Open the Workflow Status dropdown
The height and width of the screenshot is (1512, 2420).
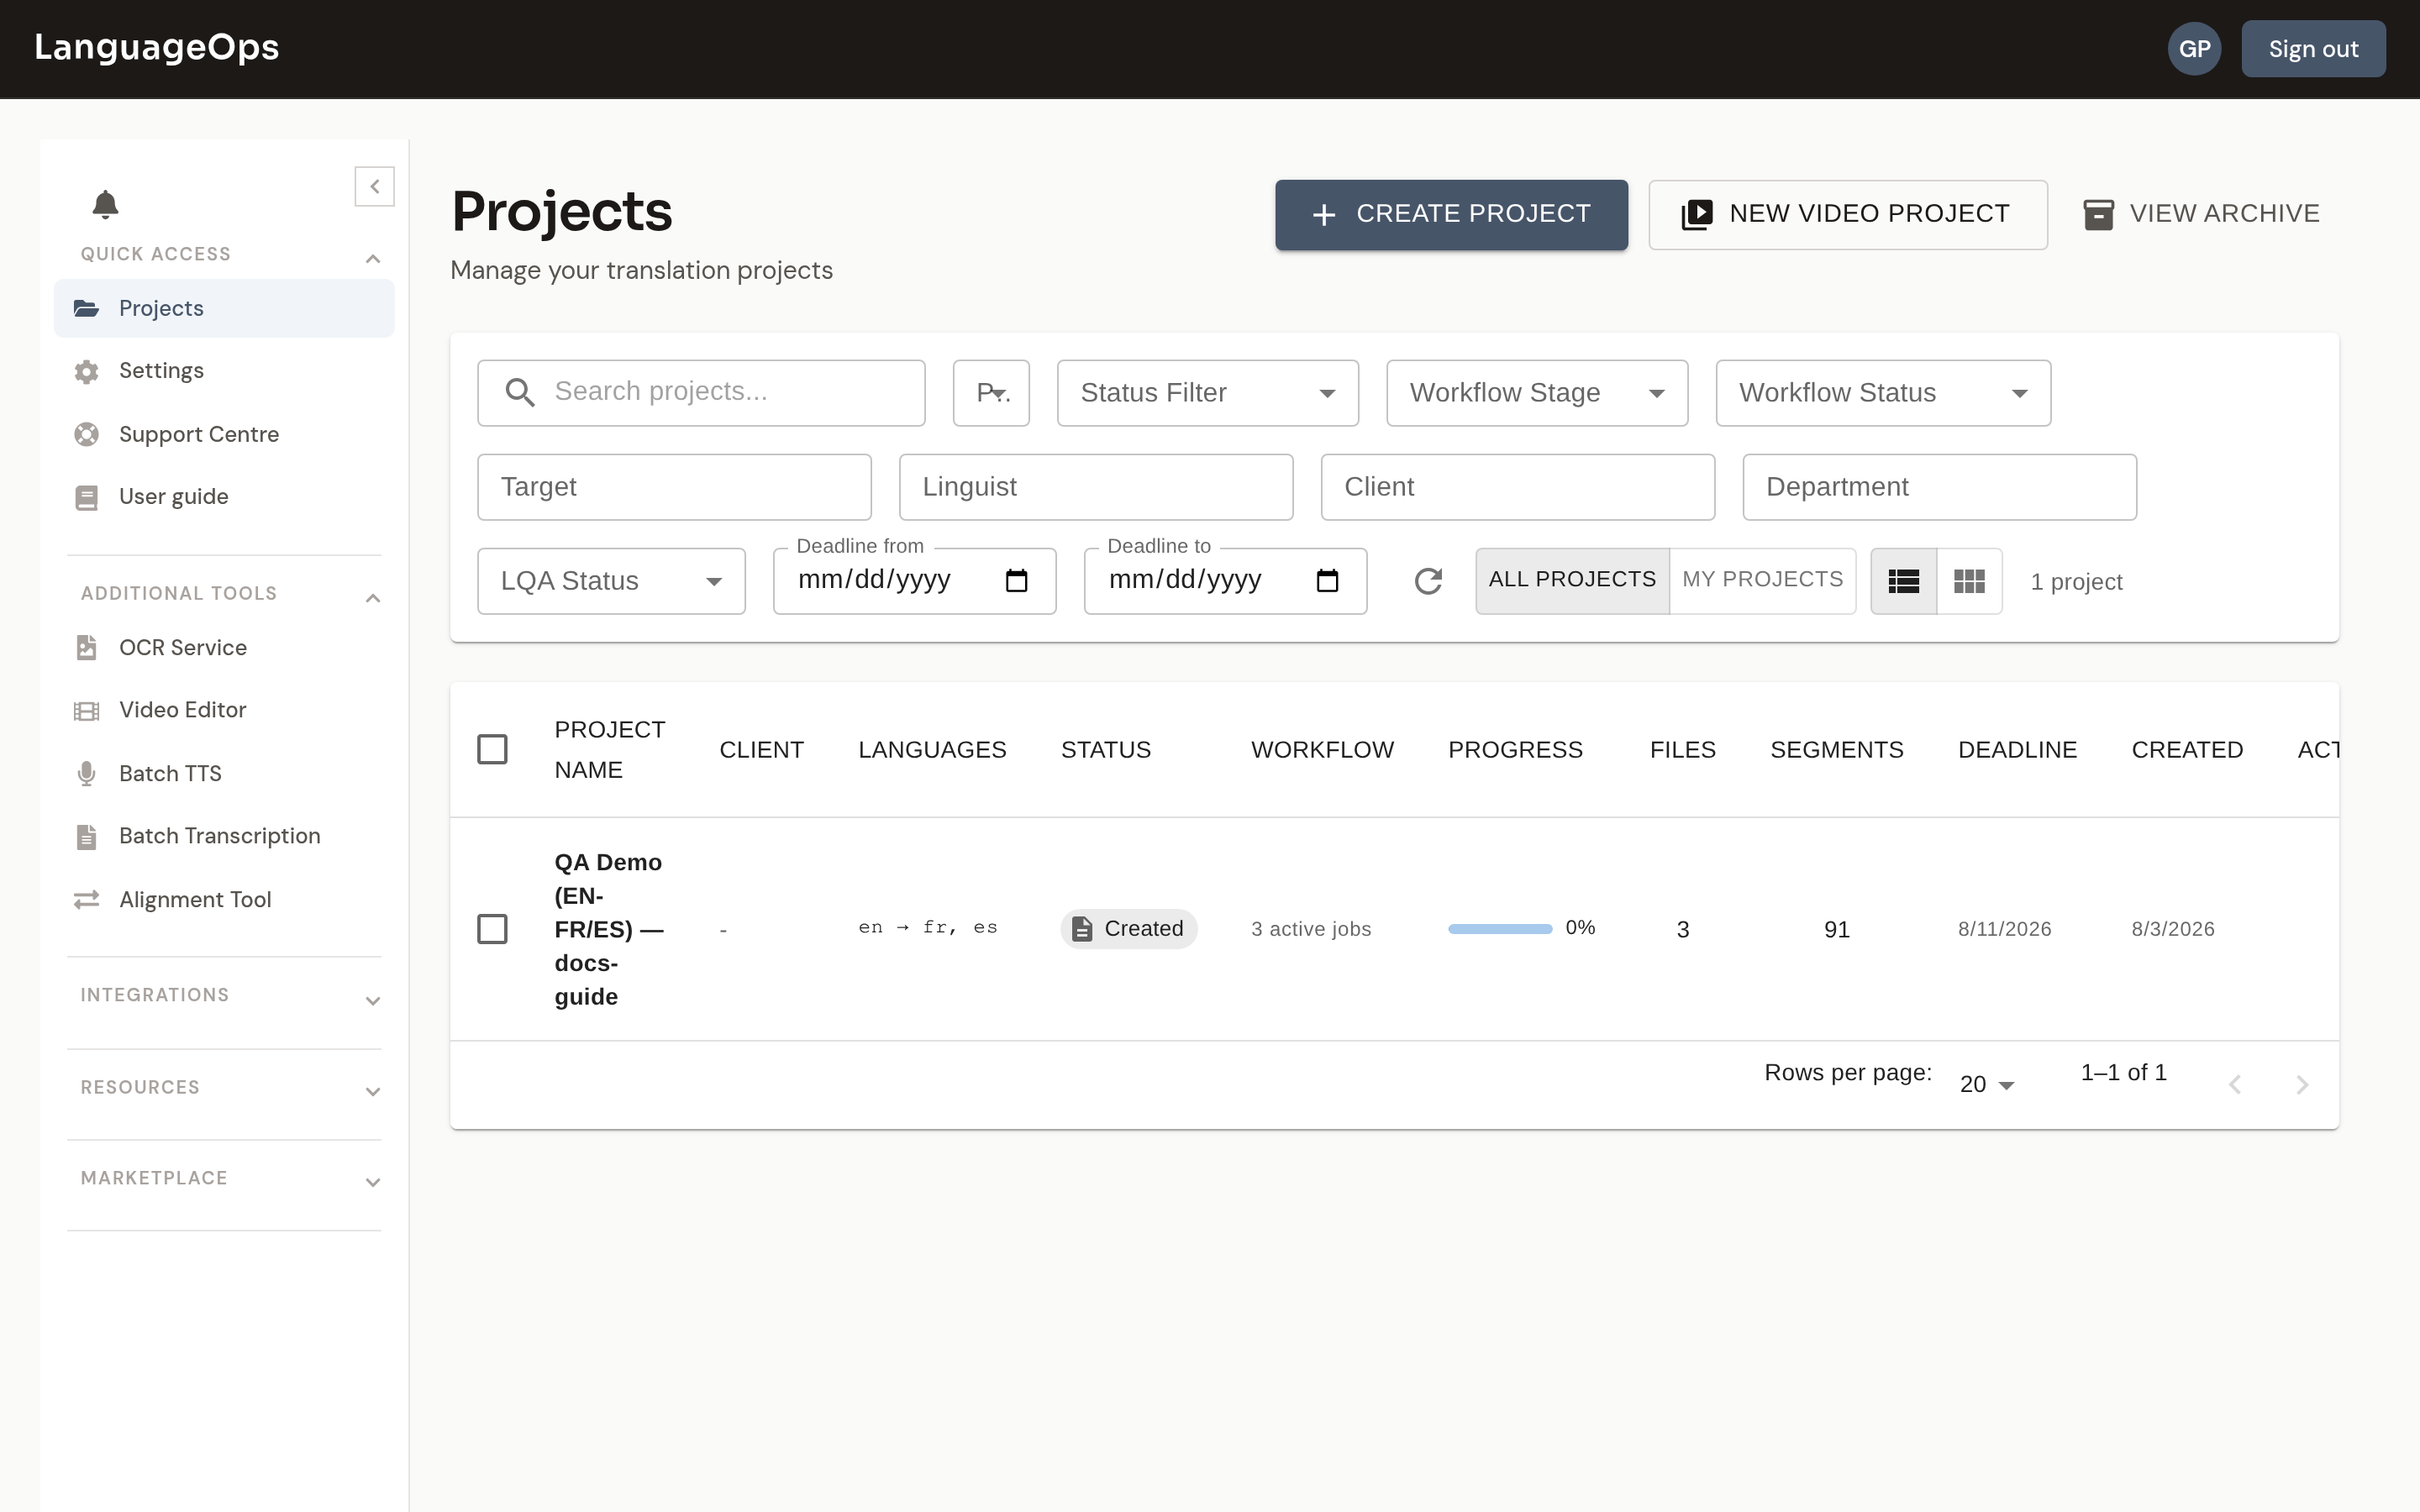(1883, 393)
